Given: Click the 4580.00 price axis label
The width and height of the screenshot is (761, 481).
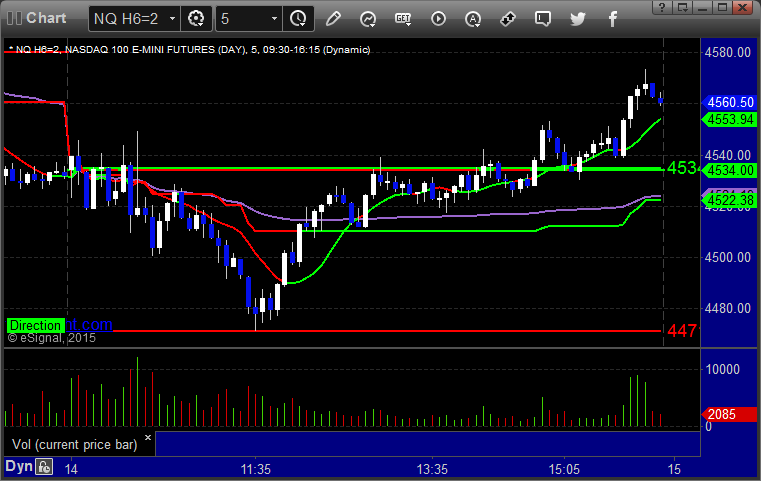Looking at the screenshot, I should [x=728, y=52].
